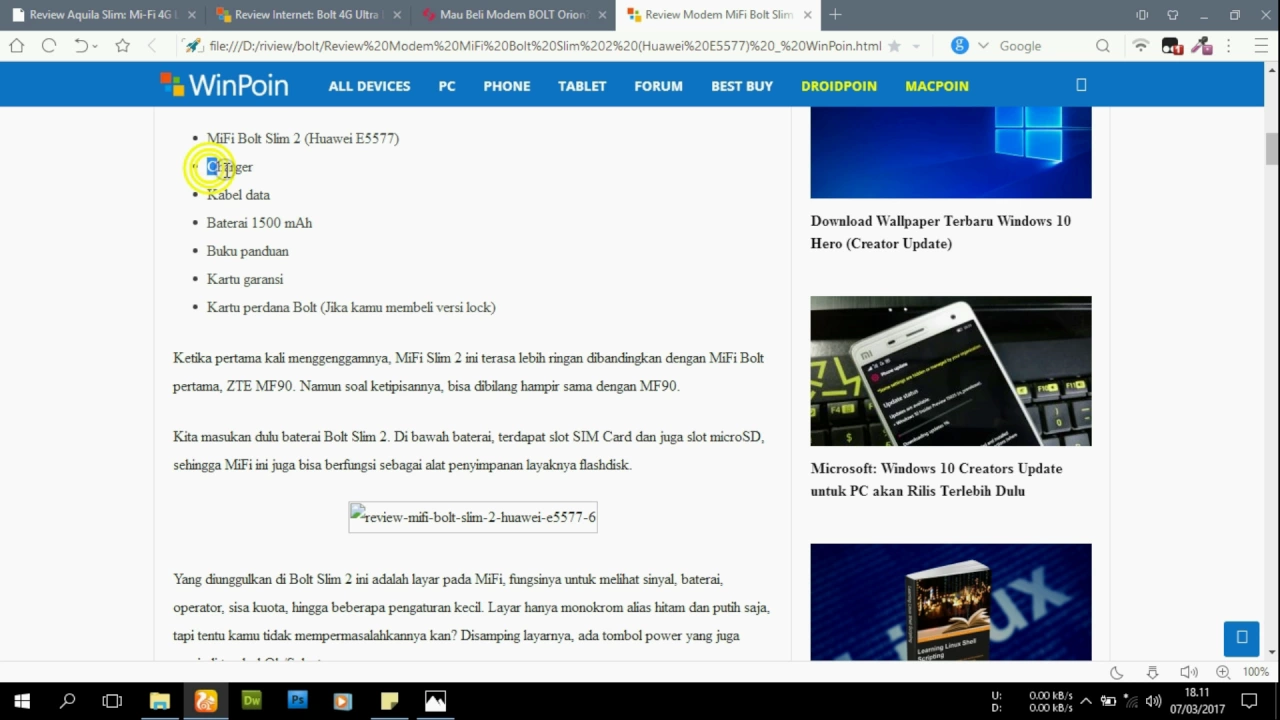1280x720 pixels.
Task: Open the TABLET menu item
Action: tap(582, 86)
